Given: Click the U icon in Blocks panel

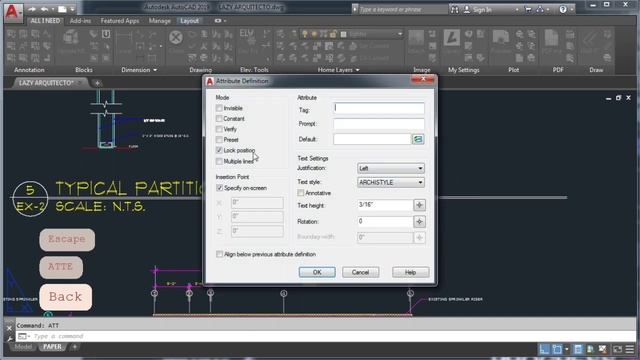Looking at the screenshot, I should pos(106,34).
